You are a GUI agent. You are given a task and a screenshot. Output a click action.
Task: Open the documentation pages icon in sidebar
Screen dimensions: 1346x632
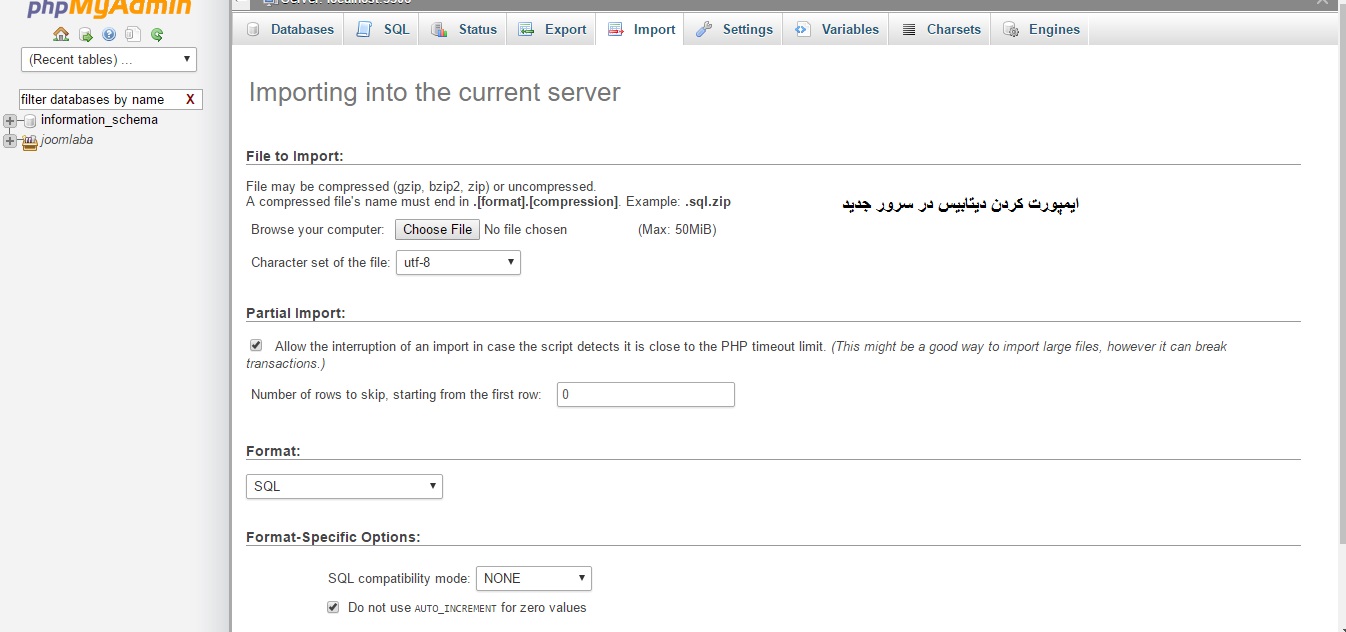pos(133,35)
